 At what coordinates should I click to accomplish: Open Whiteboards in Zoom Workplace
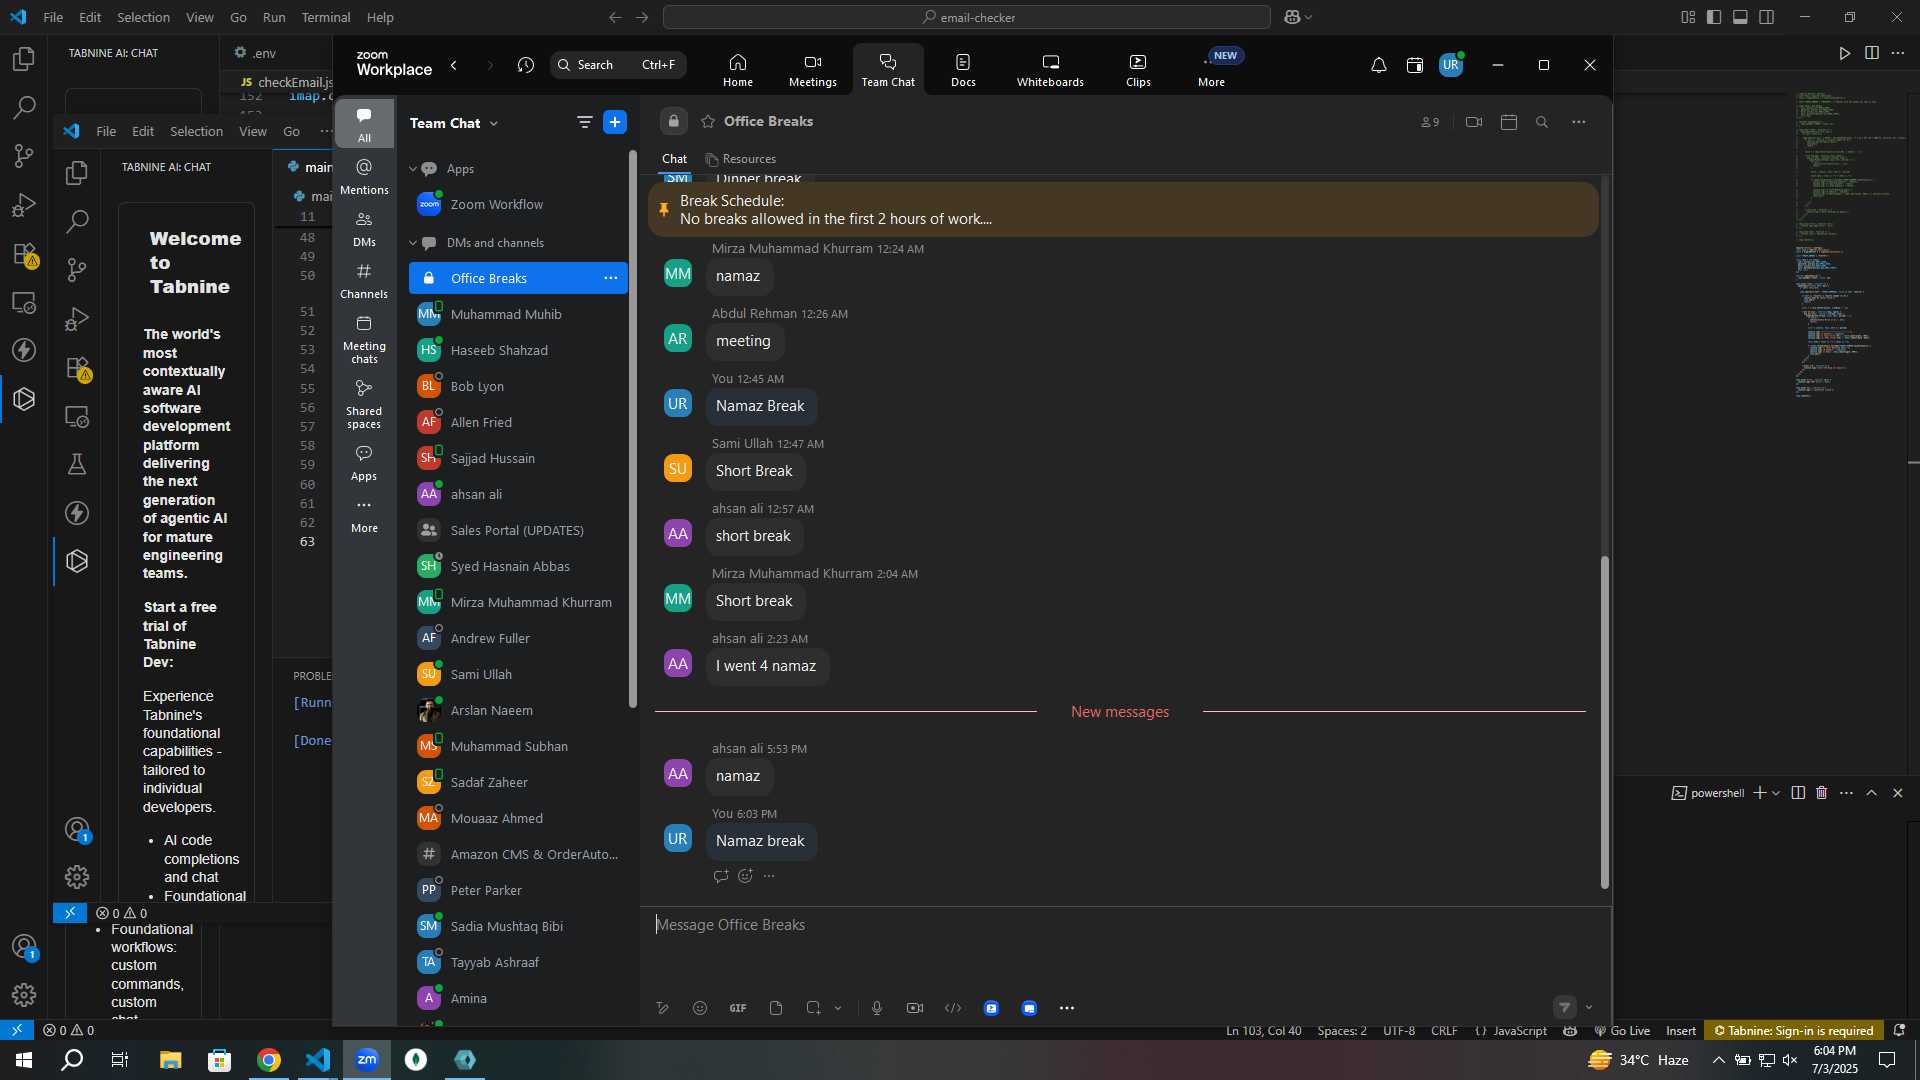pyautogui.click(x=1050, y=70)
